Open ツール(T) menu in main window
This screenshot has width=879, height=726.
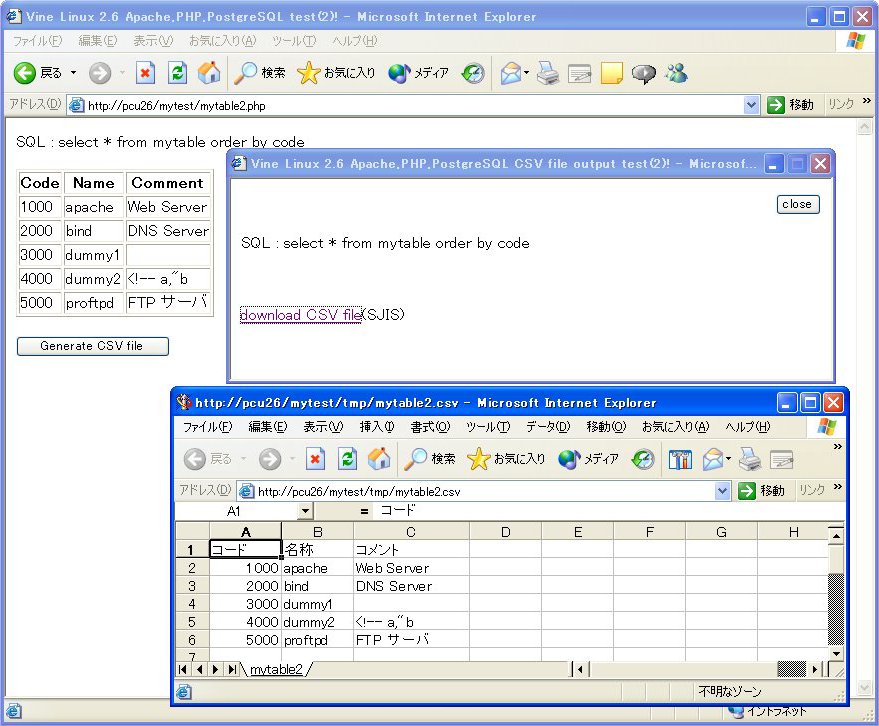pos(294,41)
